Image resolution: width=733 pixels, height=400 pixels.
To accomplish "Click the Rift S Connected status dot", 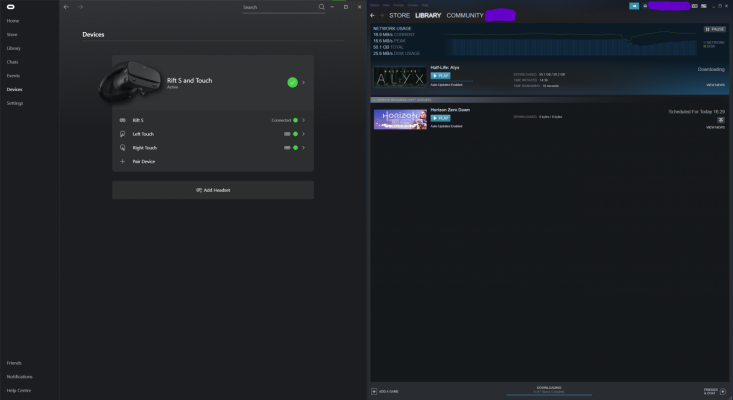I will [295, 120].
